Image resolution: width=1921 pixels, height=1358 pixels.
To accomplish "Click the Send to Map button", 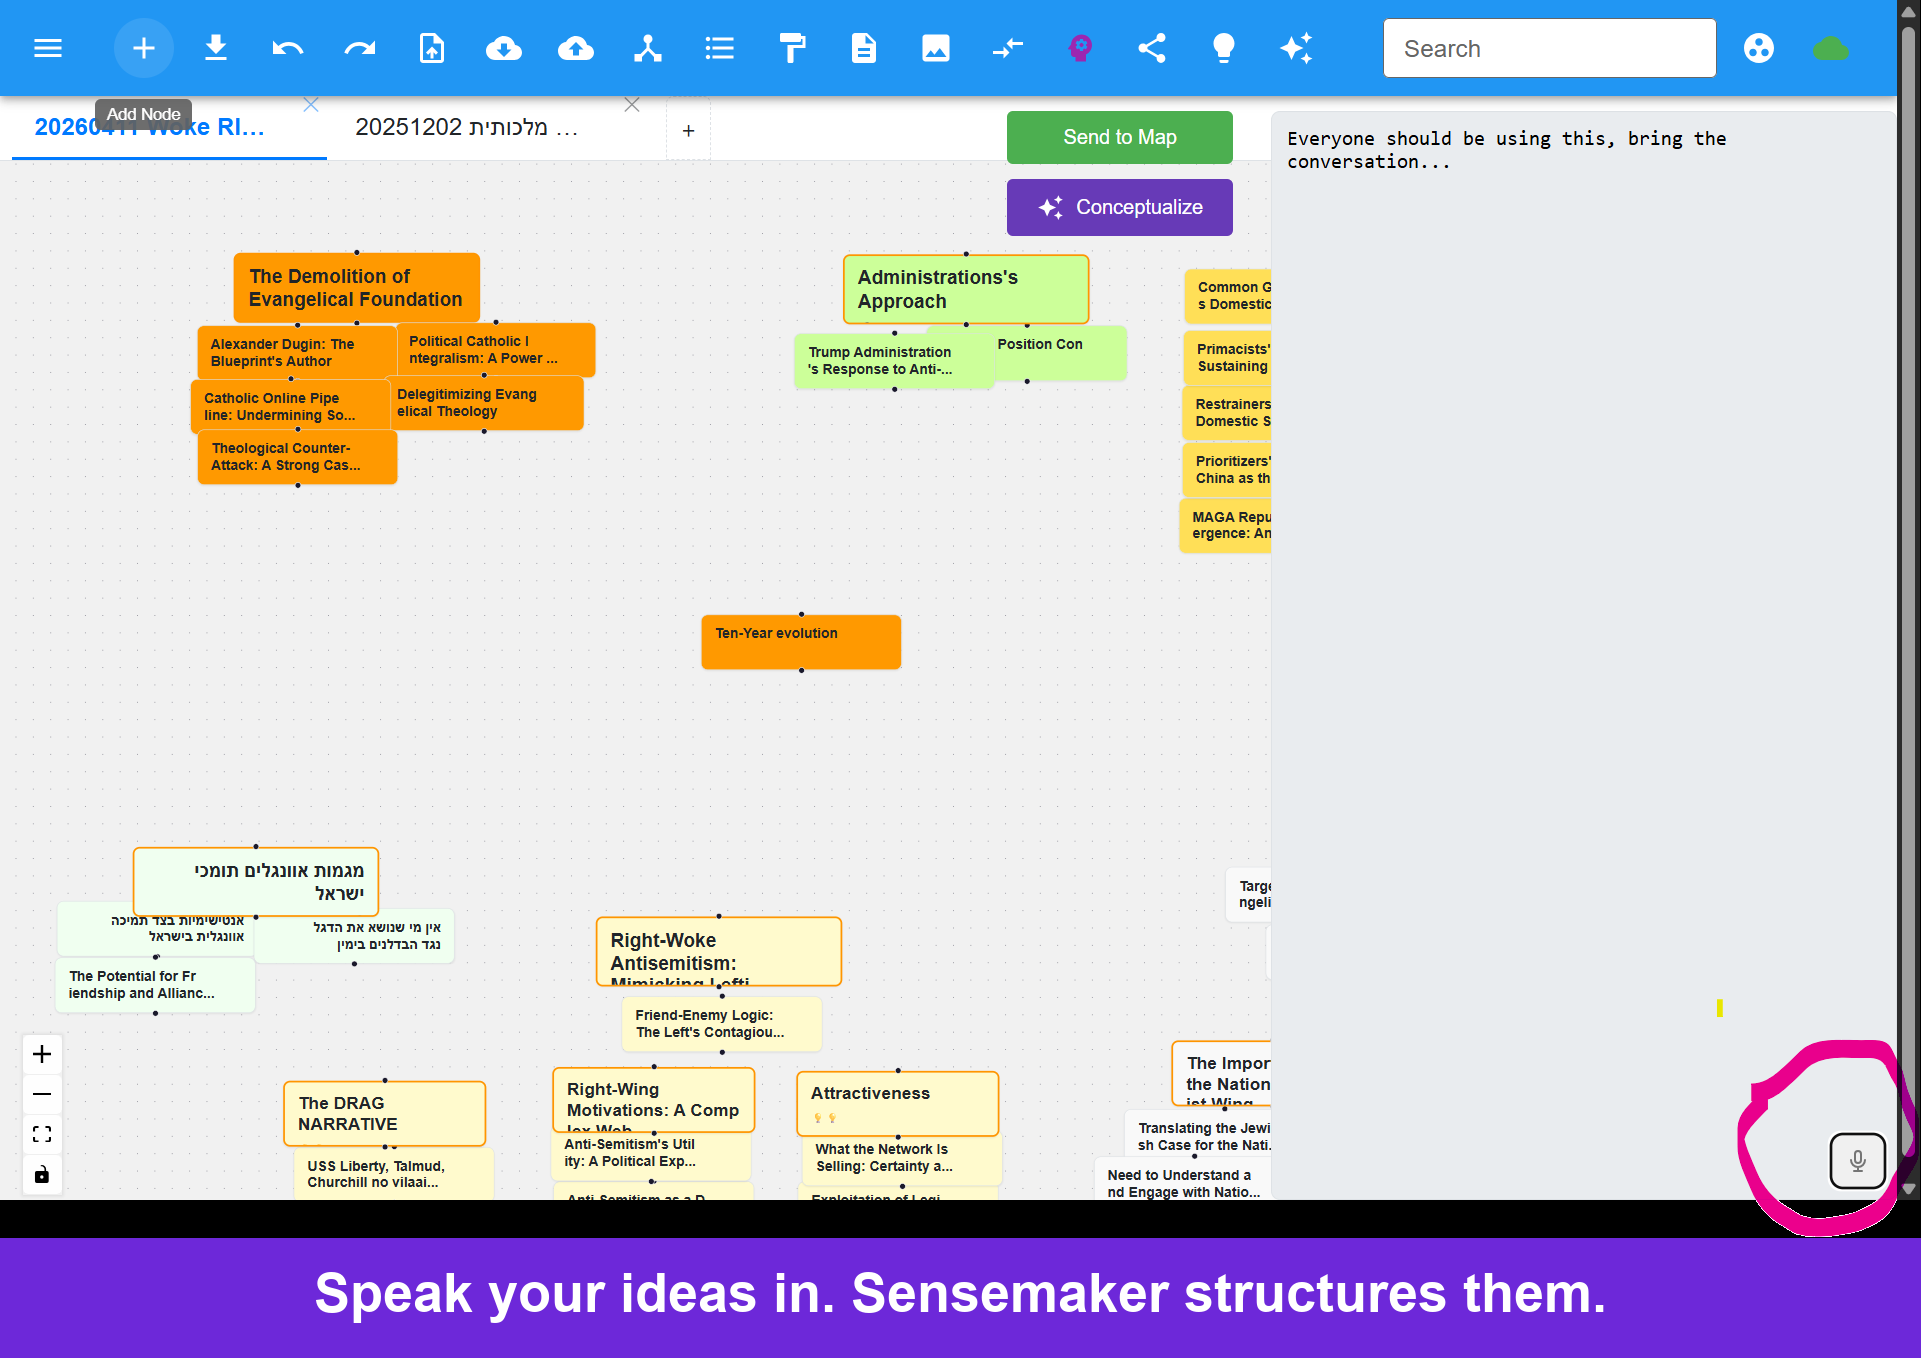I will pyautogui.click(x=1120, y=137).
